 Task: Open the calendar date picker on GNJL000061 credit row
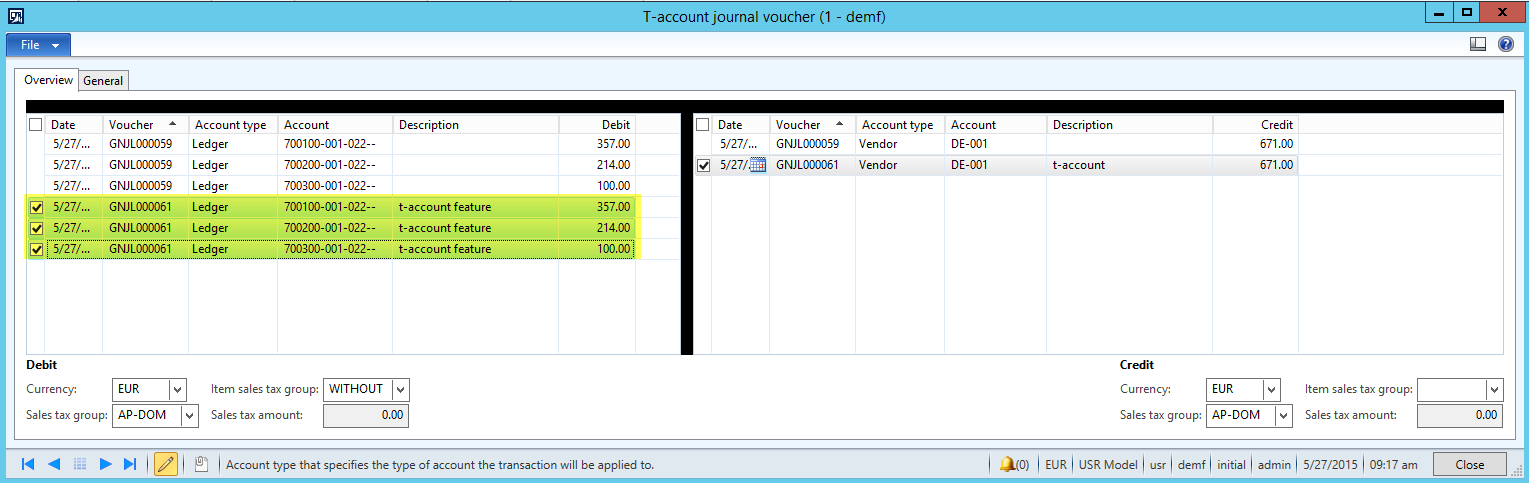pos(757,165)
